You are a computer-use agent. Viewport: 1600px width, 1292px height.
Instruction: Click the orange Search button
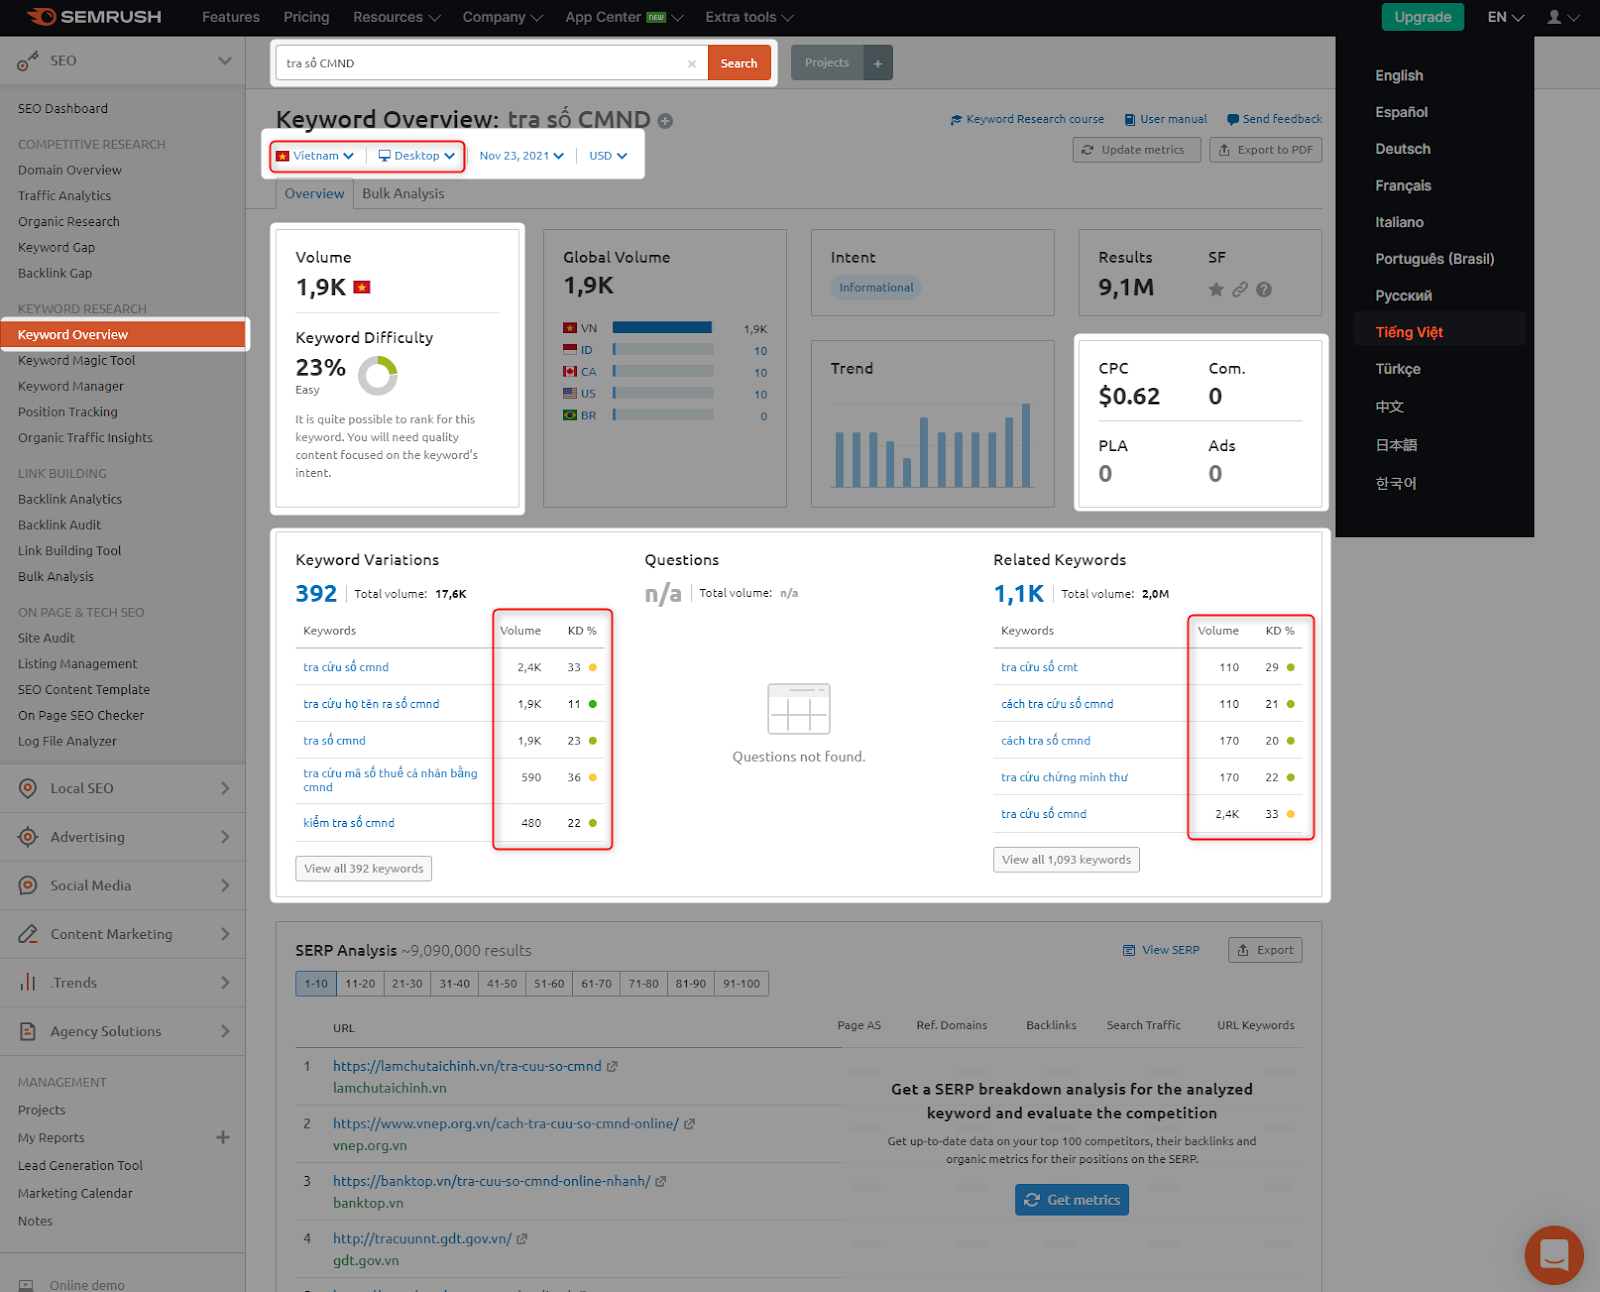(739, 63)
